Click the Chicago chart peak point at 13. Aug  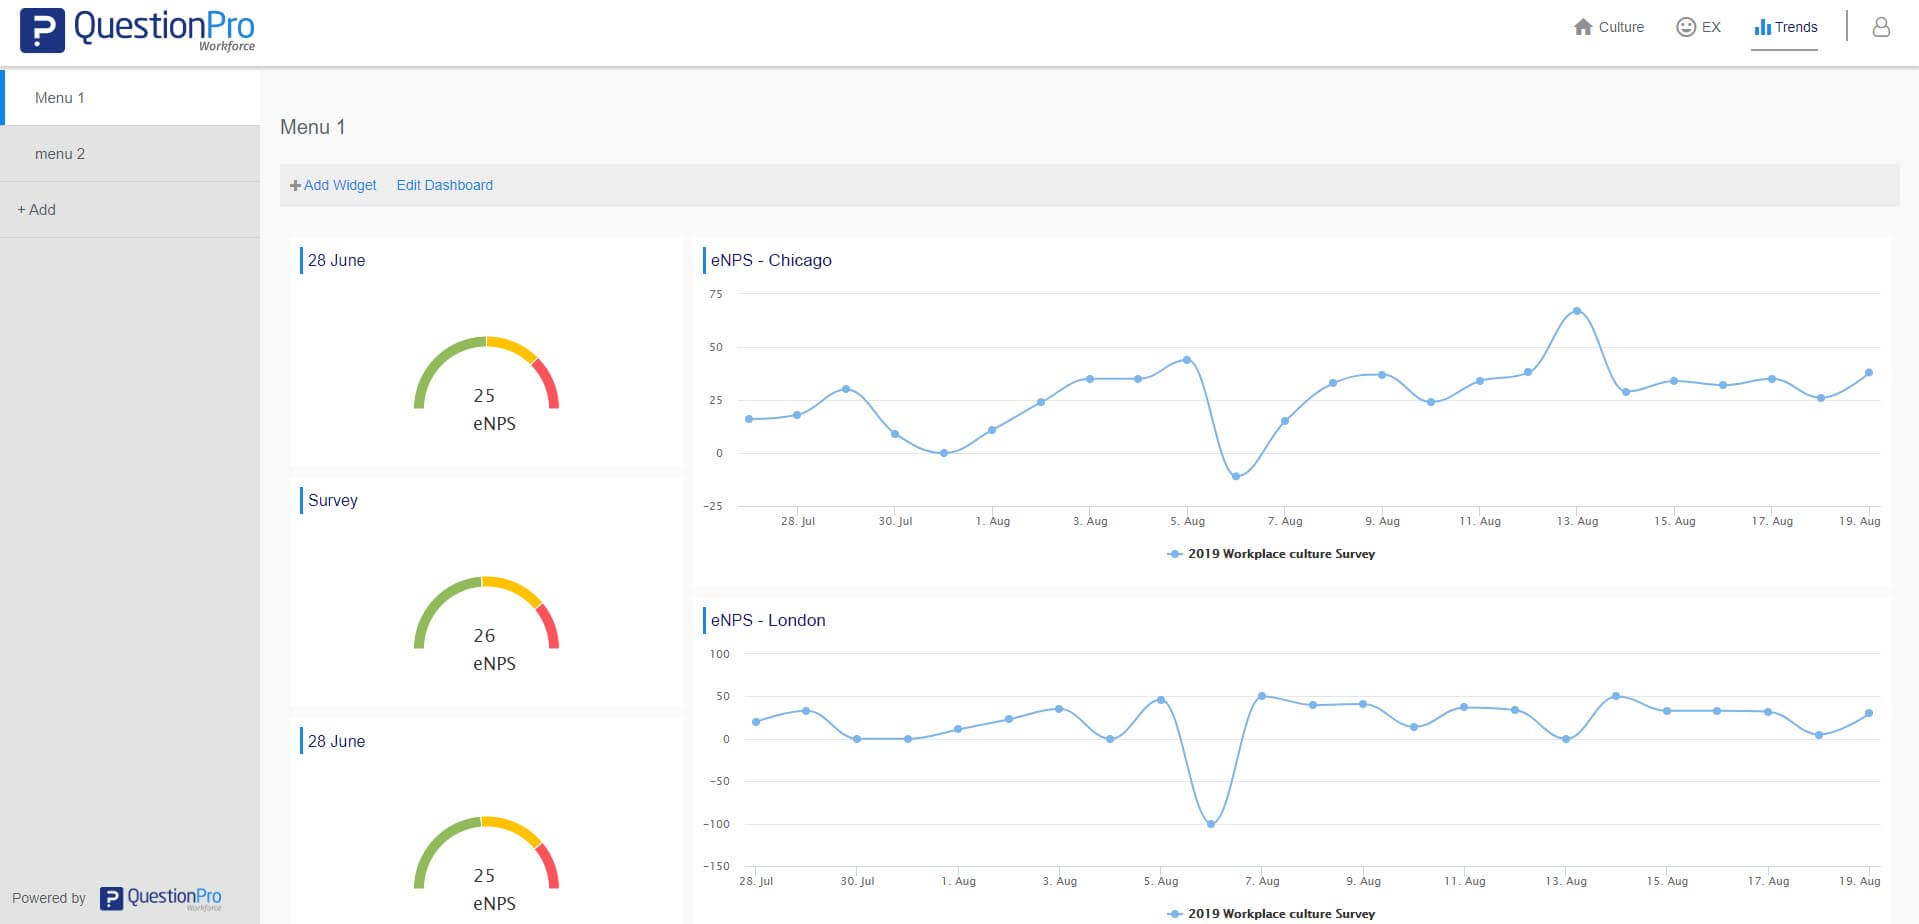tap(1577, 311)
